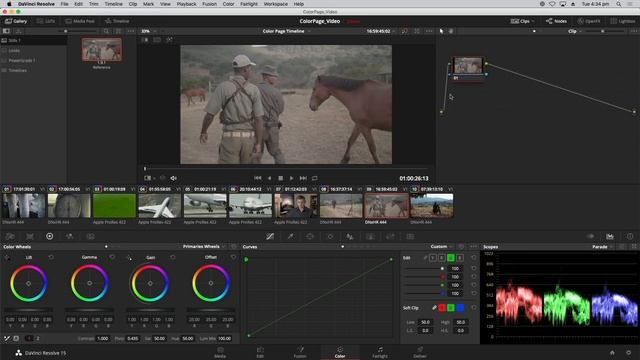
Task: Open the Color Match palette
Action: (30, 236)
